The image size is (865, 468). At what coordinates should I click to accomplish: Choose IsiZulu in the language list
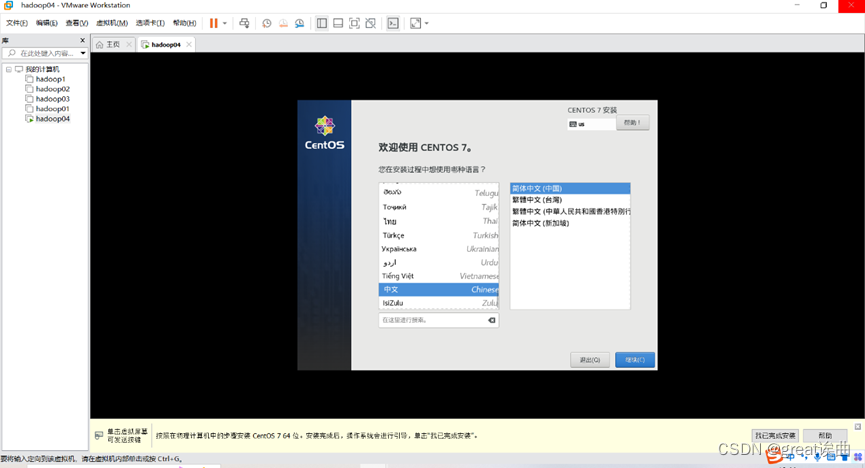coord(439,303)
